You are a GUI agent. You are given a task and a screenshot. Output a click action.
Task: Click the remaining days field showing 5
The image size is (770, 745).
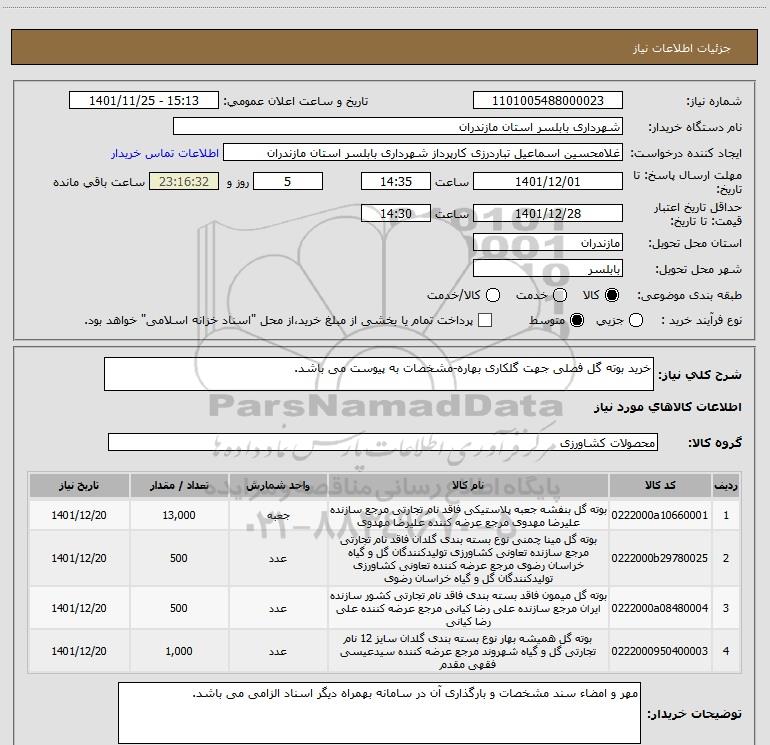click(288, 181)
